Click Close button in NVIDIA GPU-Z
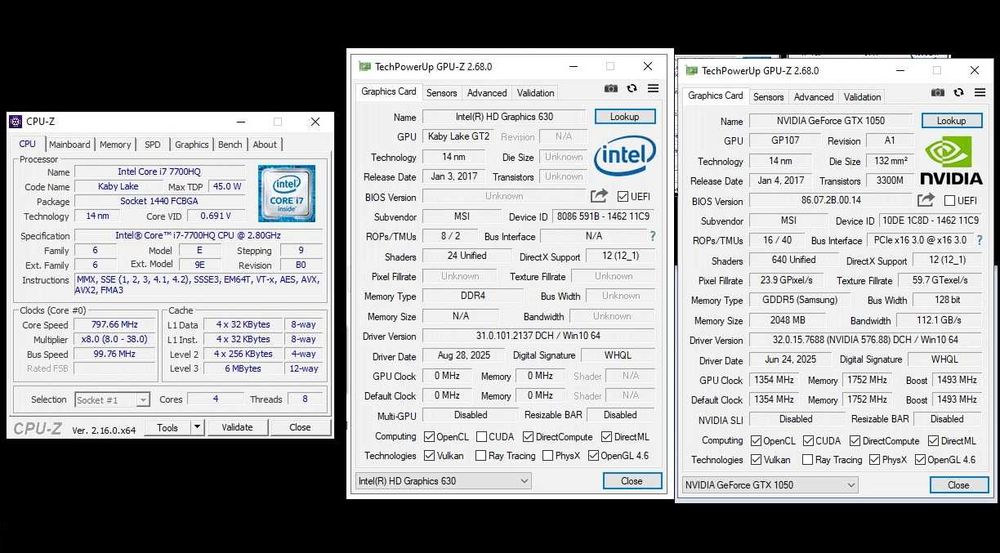 click(x=959, y=485)
